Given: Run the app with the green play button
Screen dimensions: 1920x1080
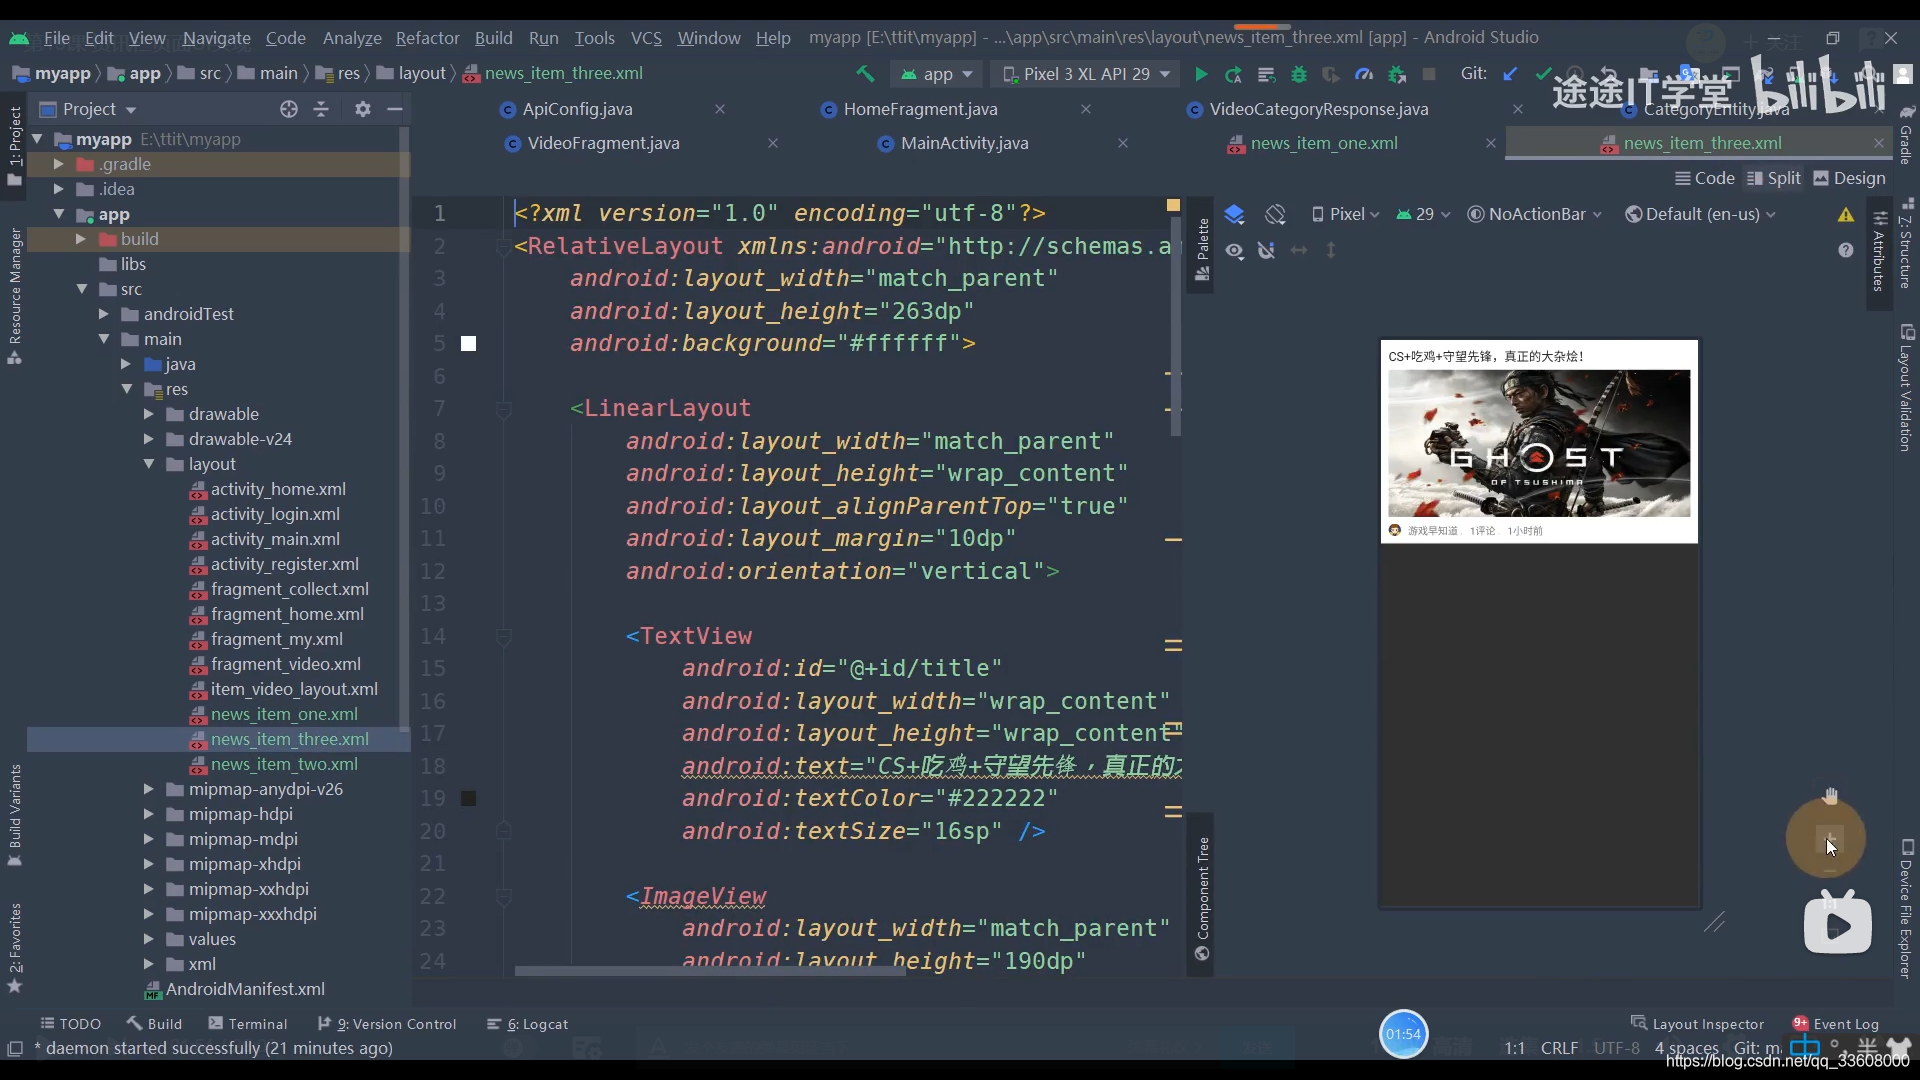Looking at the screenshot, I should pyautogui.click(x=1201, y=74).
